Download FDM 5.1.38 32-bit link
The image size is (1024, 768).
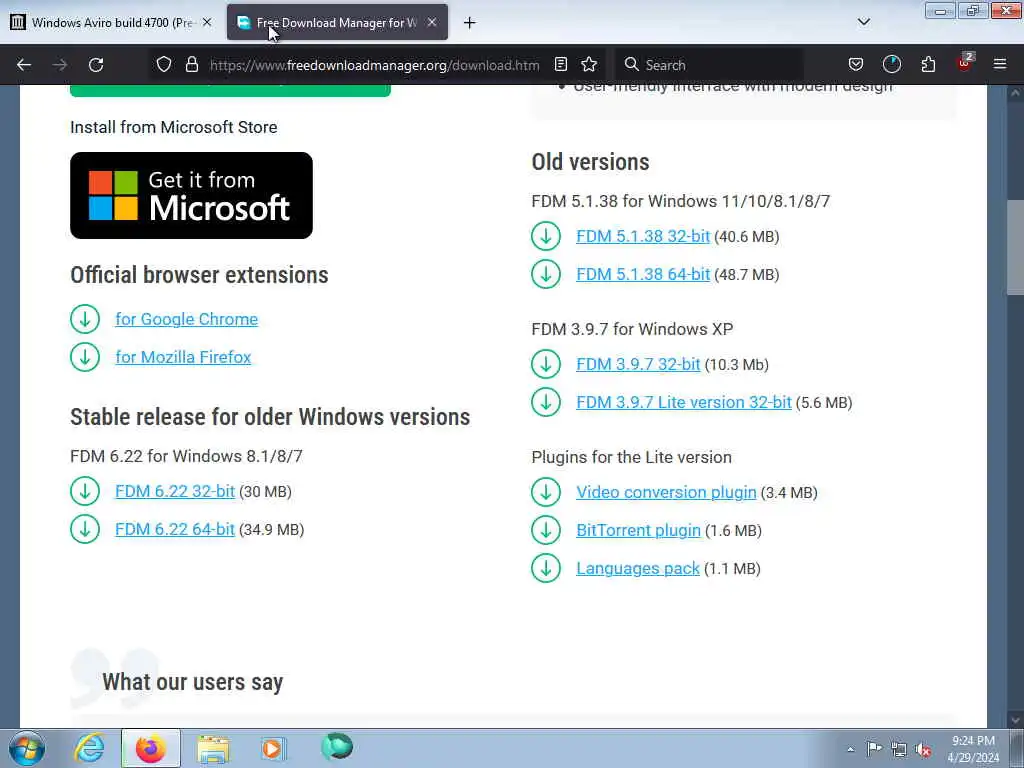pyautogui.click(x=643, y=236)
